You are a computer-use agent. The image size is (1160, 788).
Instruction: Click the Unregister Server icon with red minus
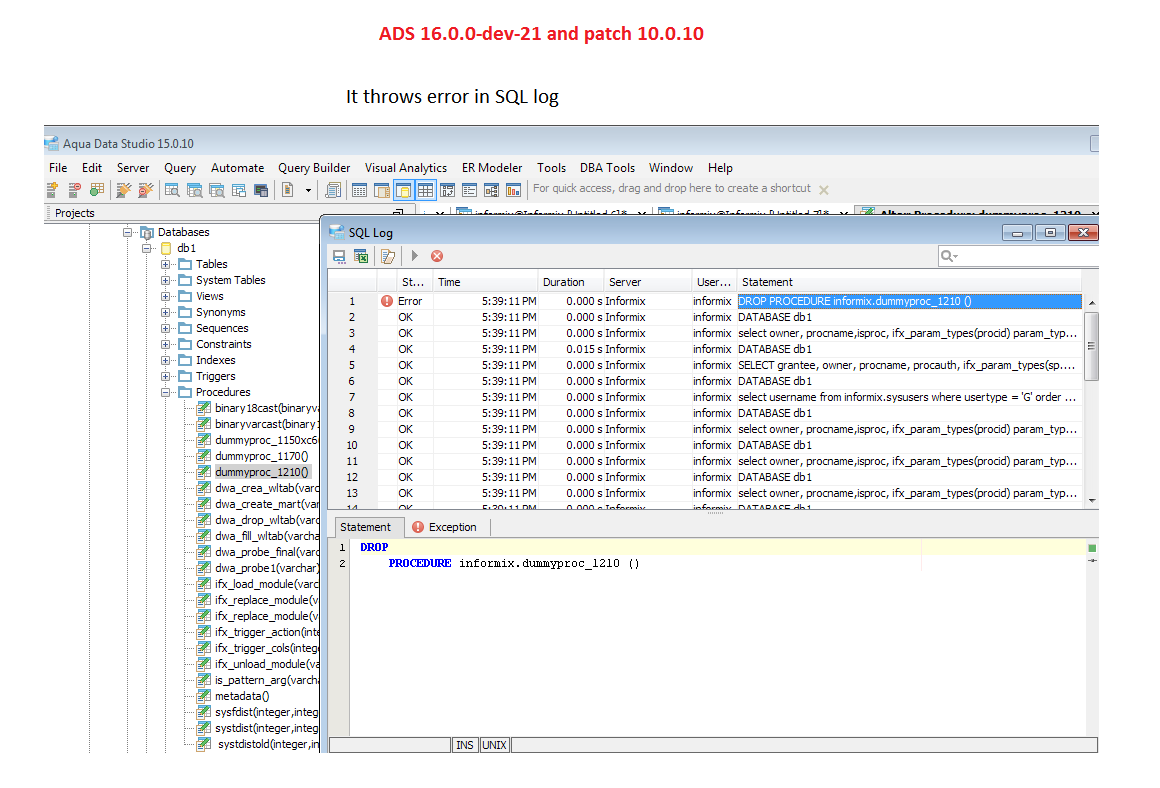point(75,190)
